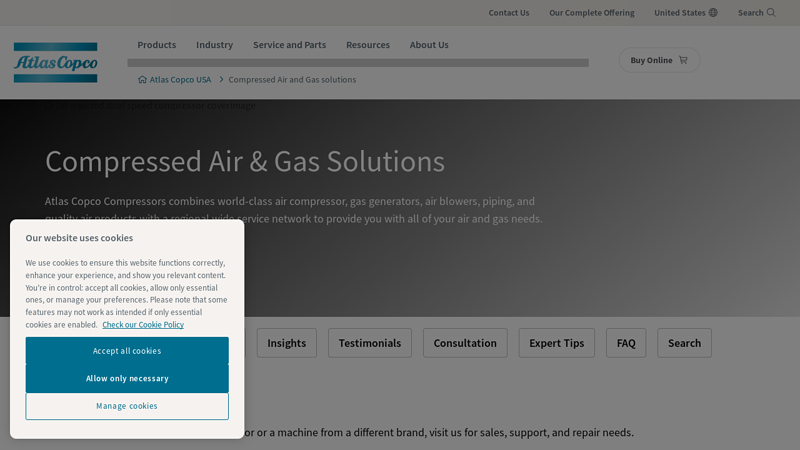Click the Atlas Copco logo
The width and height of the screenshot is (800, 450).
tap(56, 63)
